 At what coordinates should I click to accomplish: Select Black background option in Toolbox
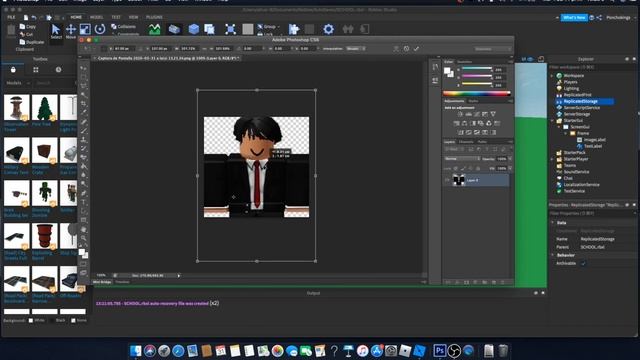[x=52, y=320]
